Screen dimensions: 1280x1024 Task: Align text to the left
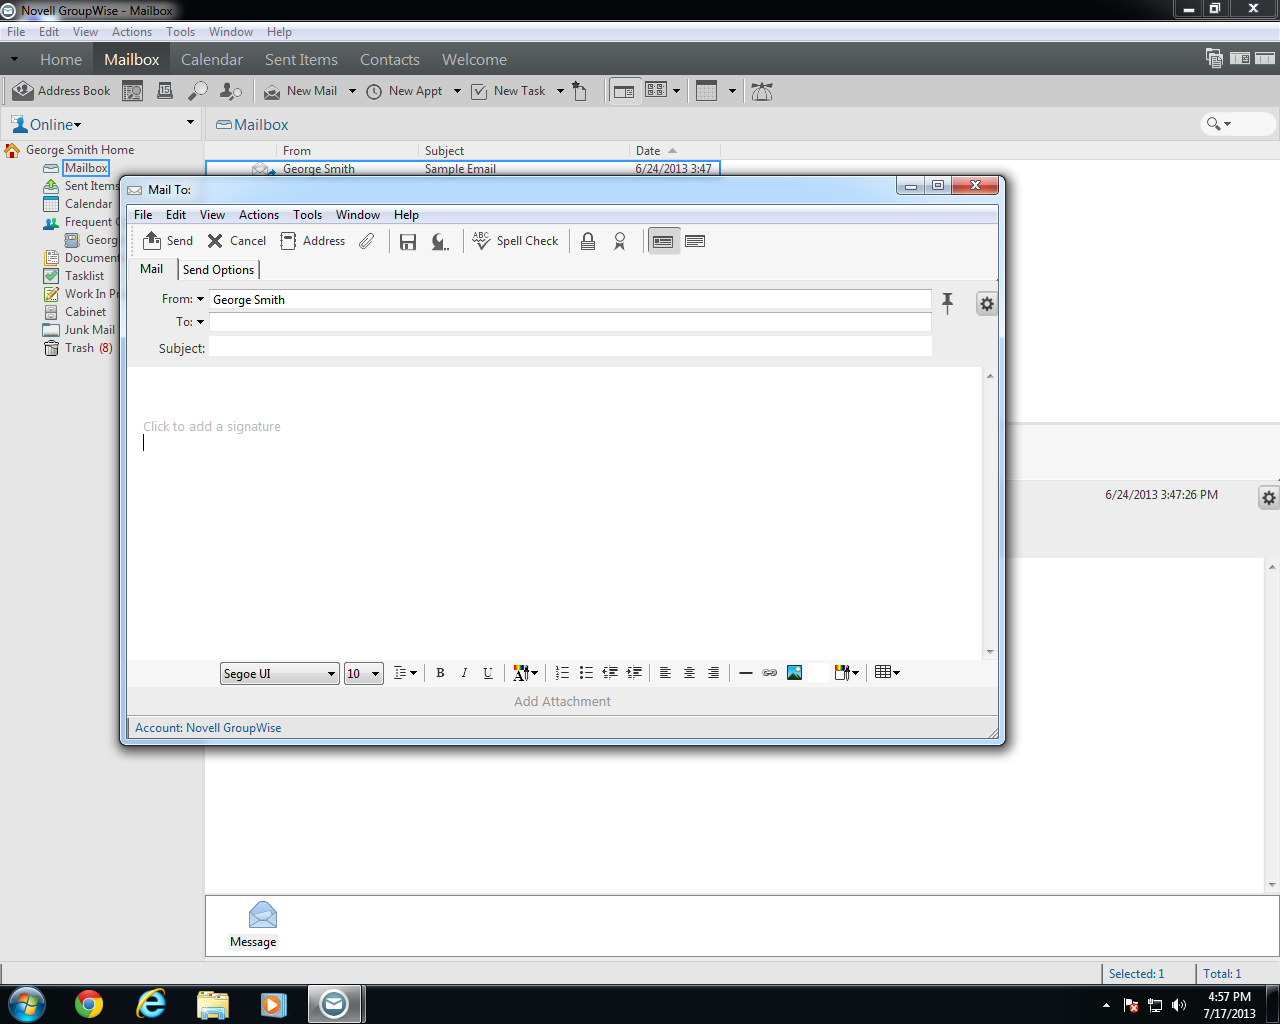click(x=665, y=673)
